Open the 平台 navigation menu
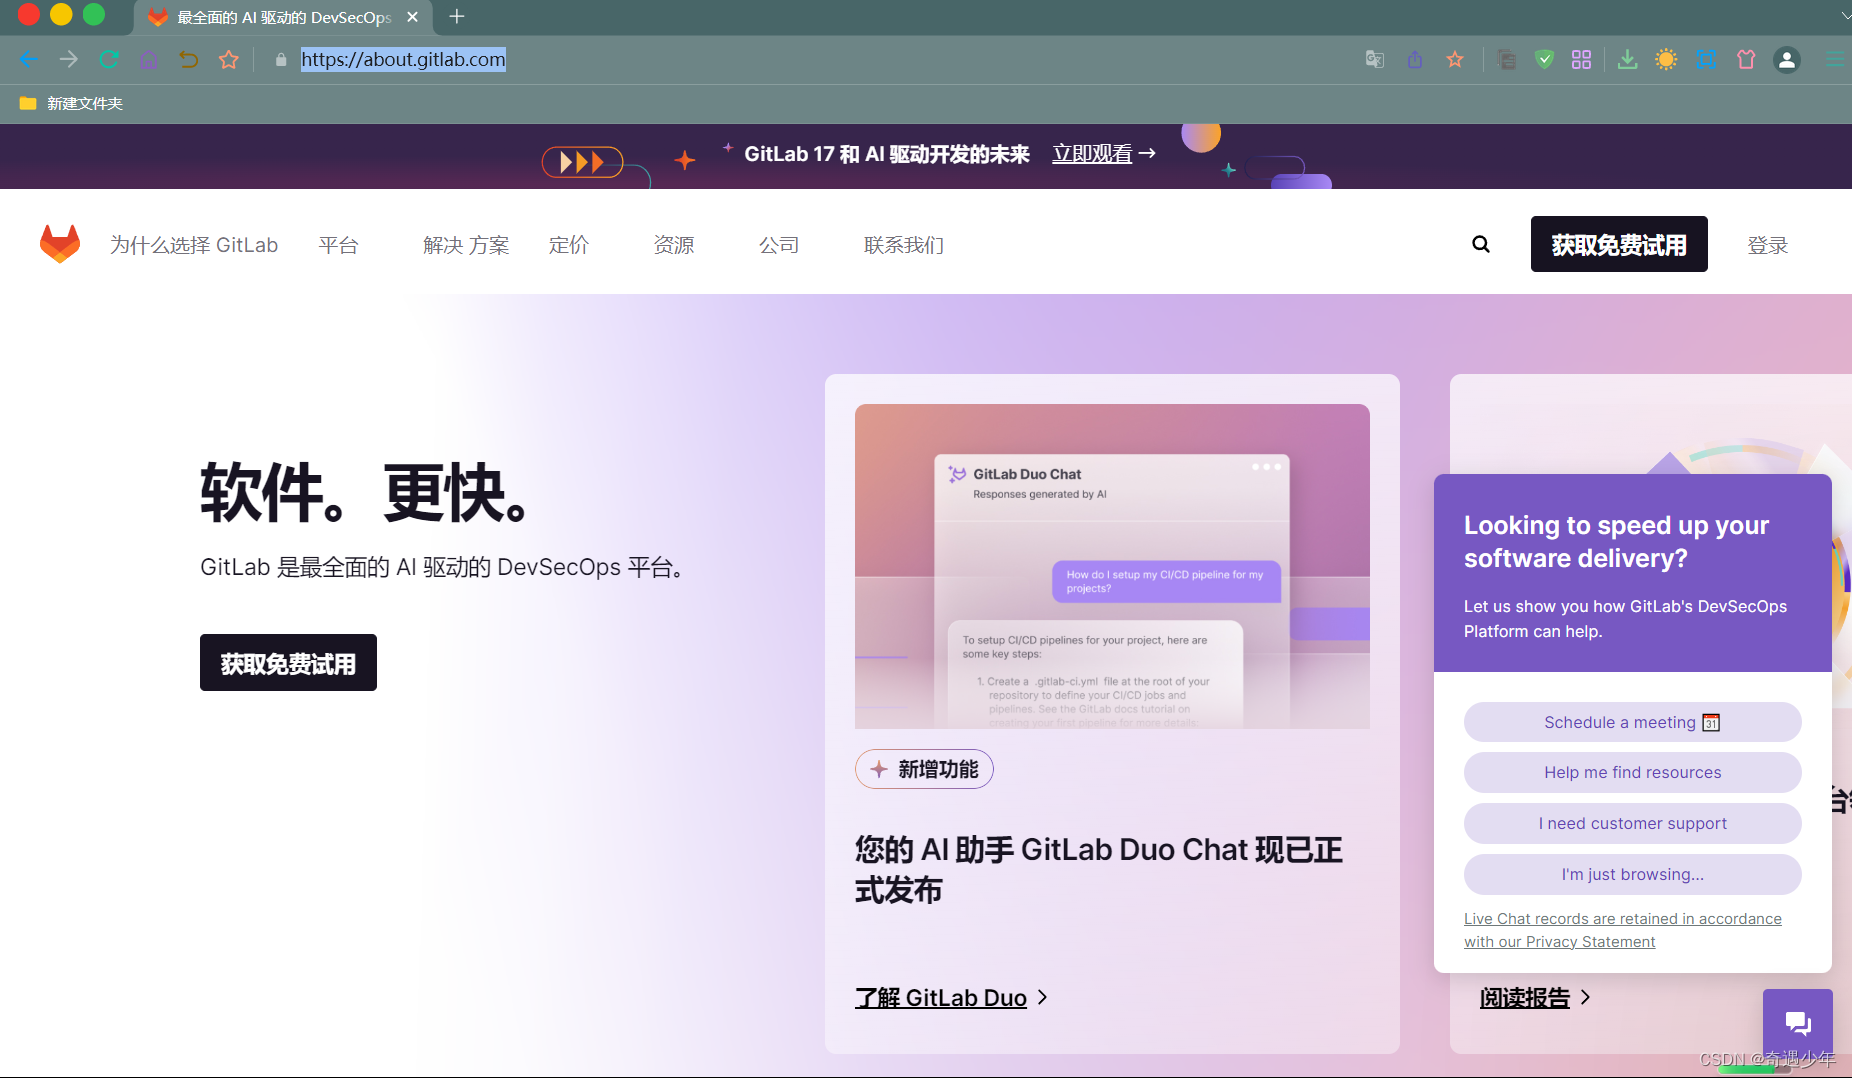The width and height of the screenshot is (1852, 1078). click(338, 245)
